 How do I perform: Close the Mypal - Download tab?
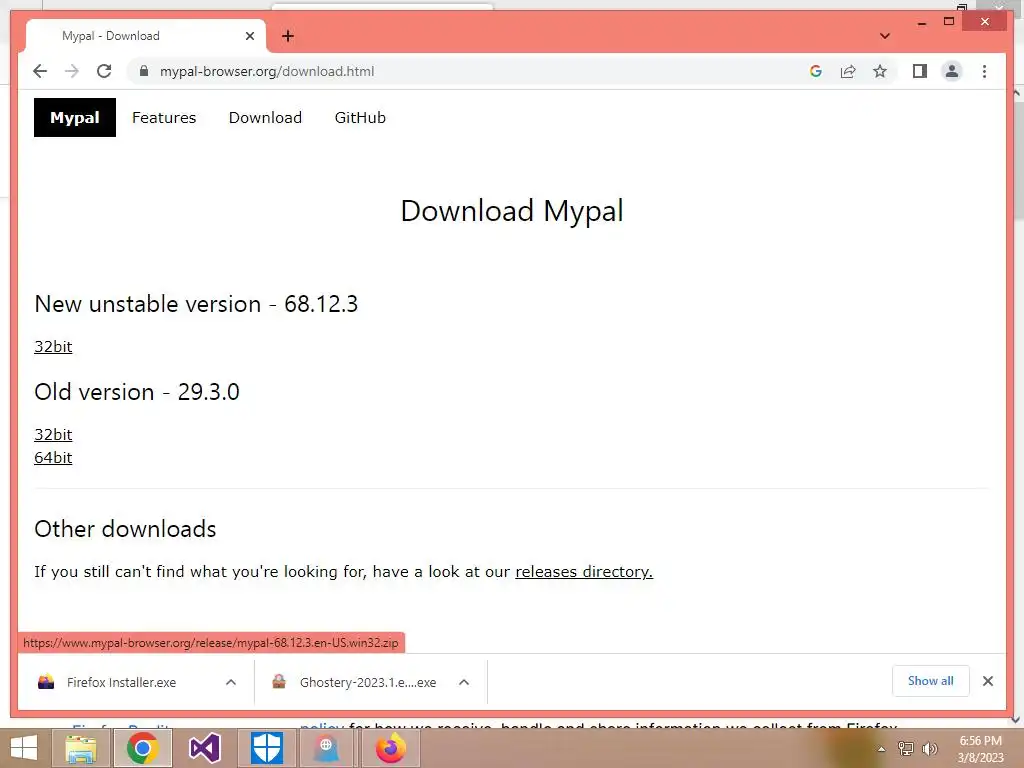click(x=249, y=36)
